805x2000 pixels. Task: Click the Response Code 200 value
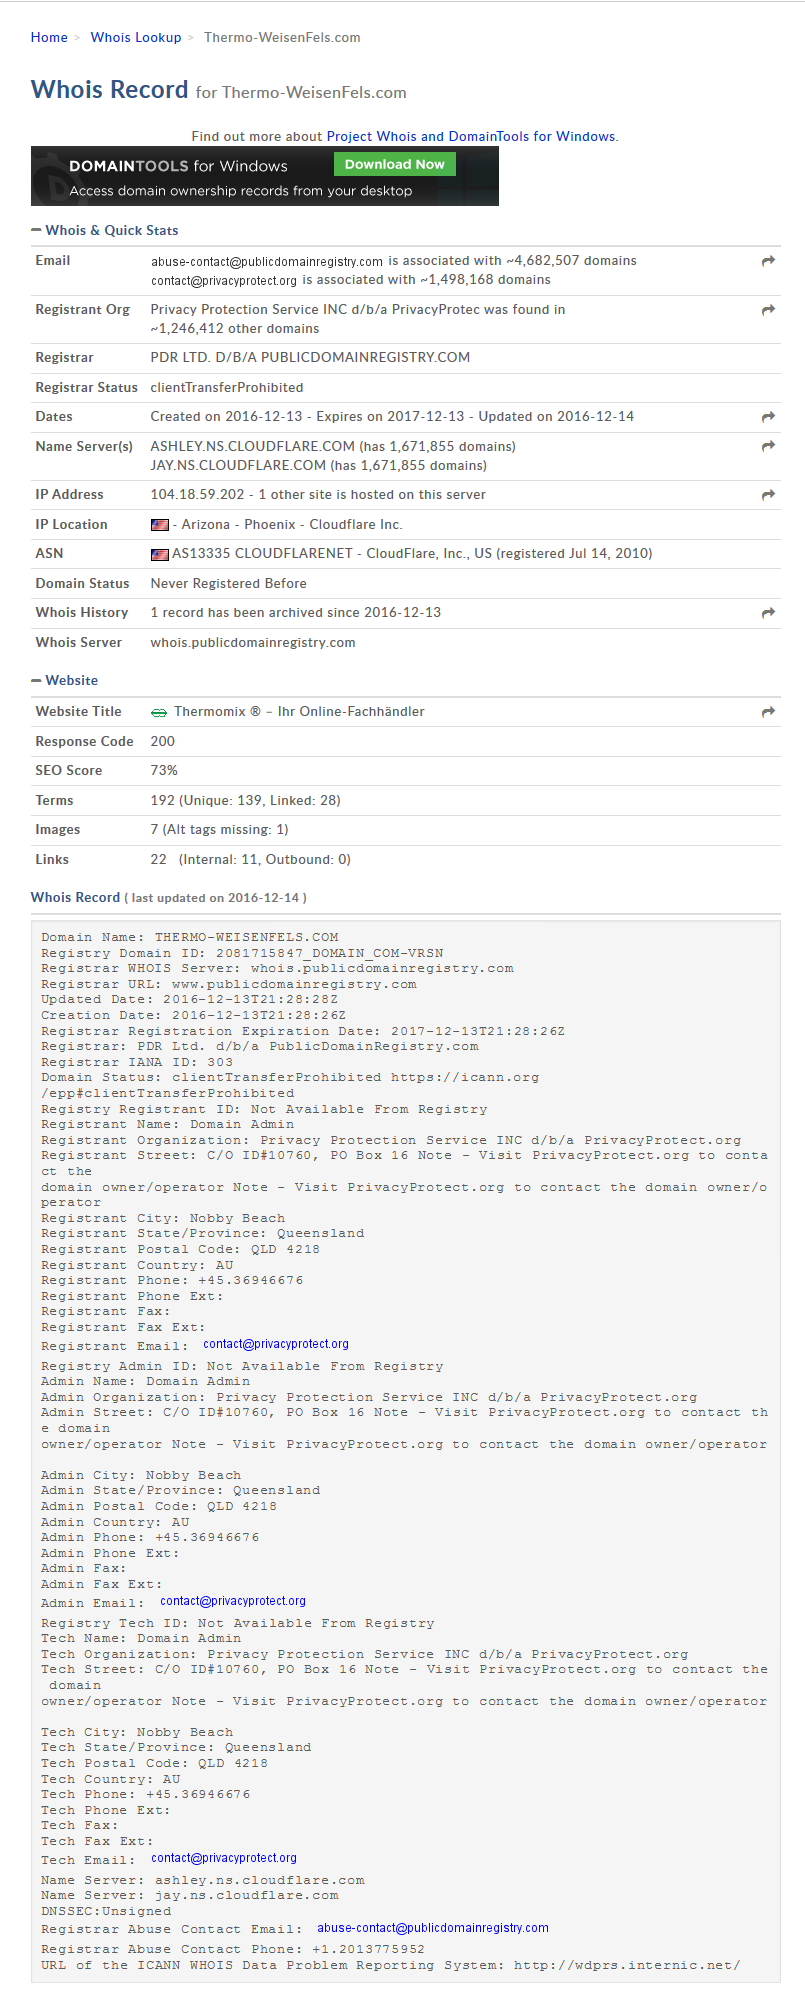click(x=163, y=741)
